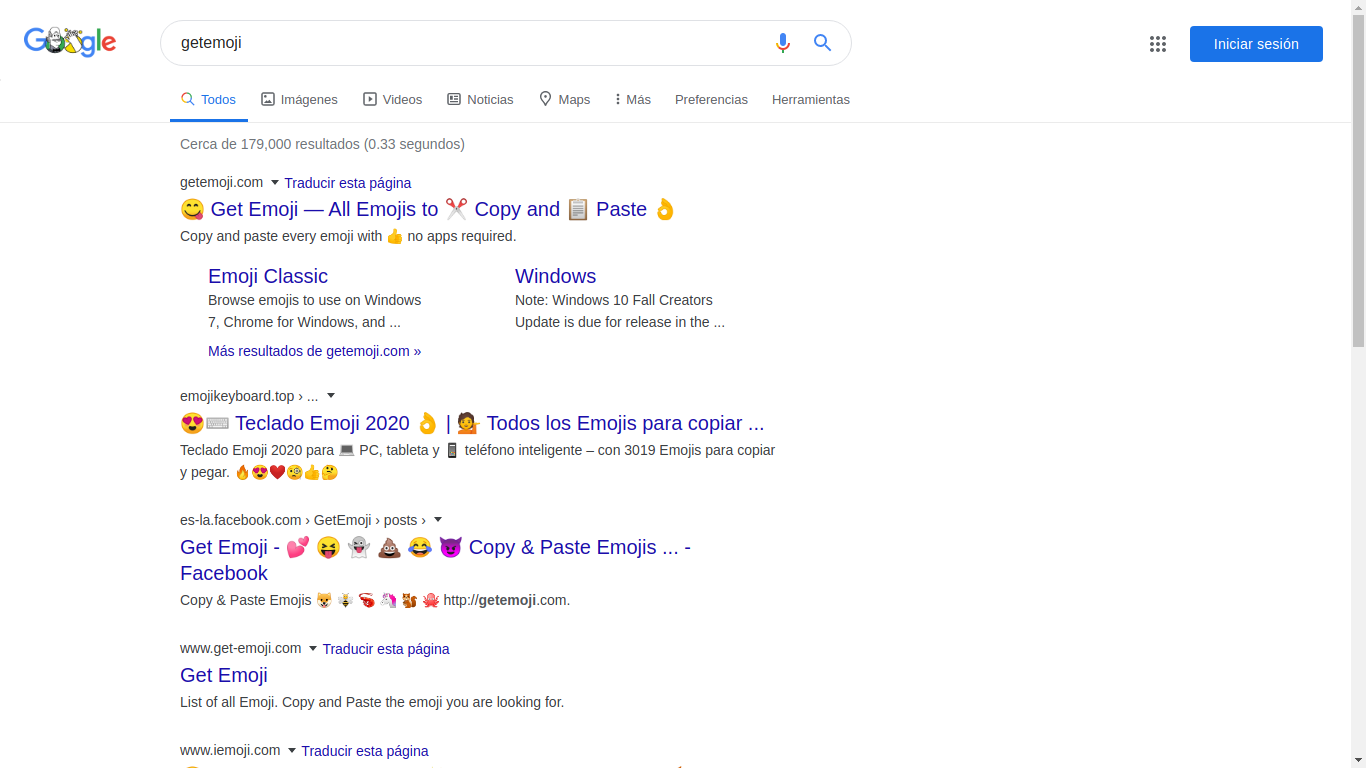Open the Get Emoji — All Emojis result
The image size is (1366, 768).
click(x=428, y=209)
